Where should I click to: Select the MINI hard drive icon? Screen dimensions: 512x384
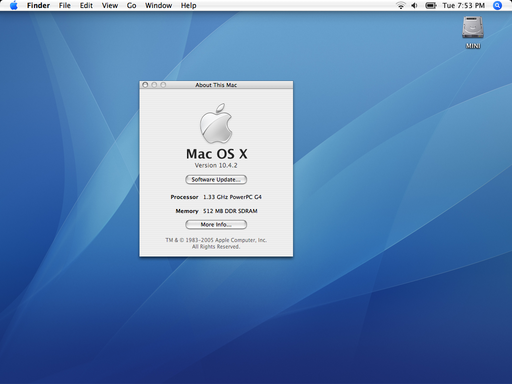[x=473, y=27]
